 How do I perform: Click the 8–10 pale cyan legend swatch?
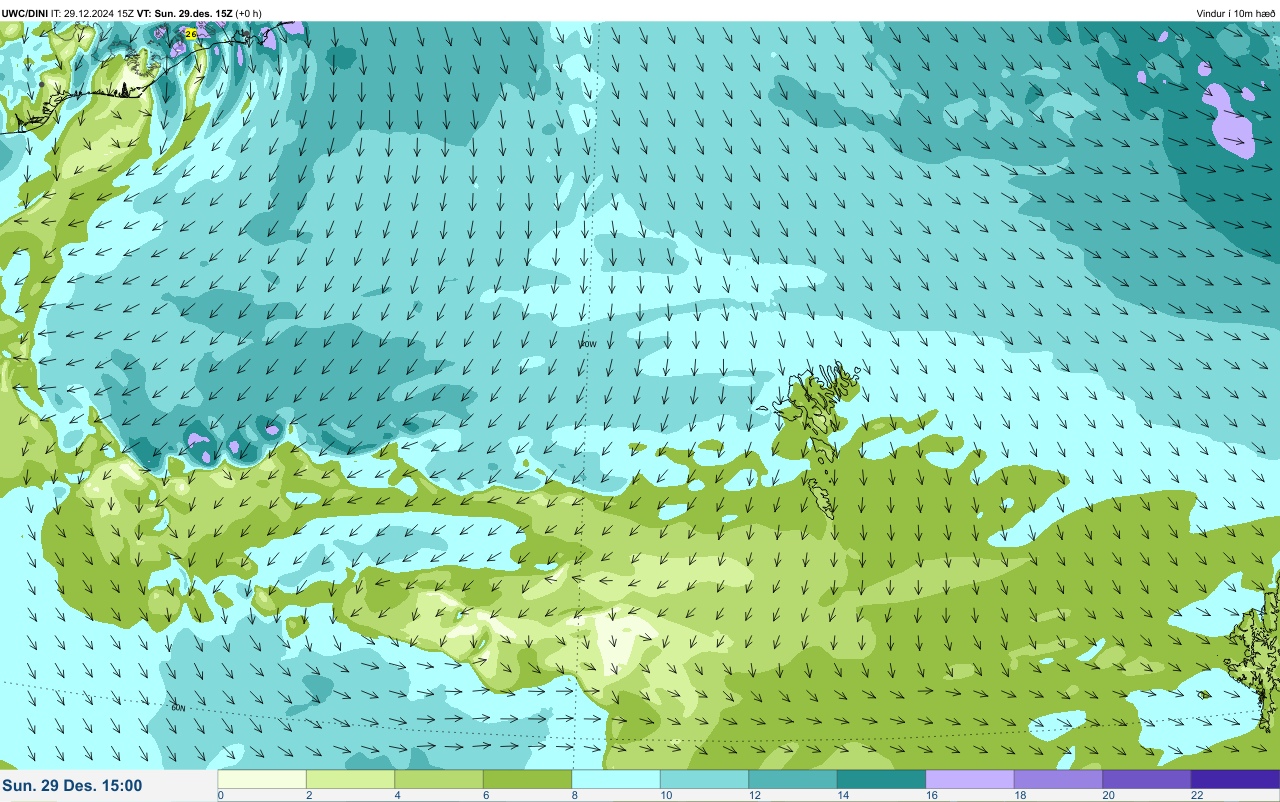[616, 779]
